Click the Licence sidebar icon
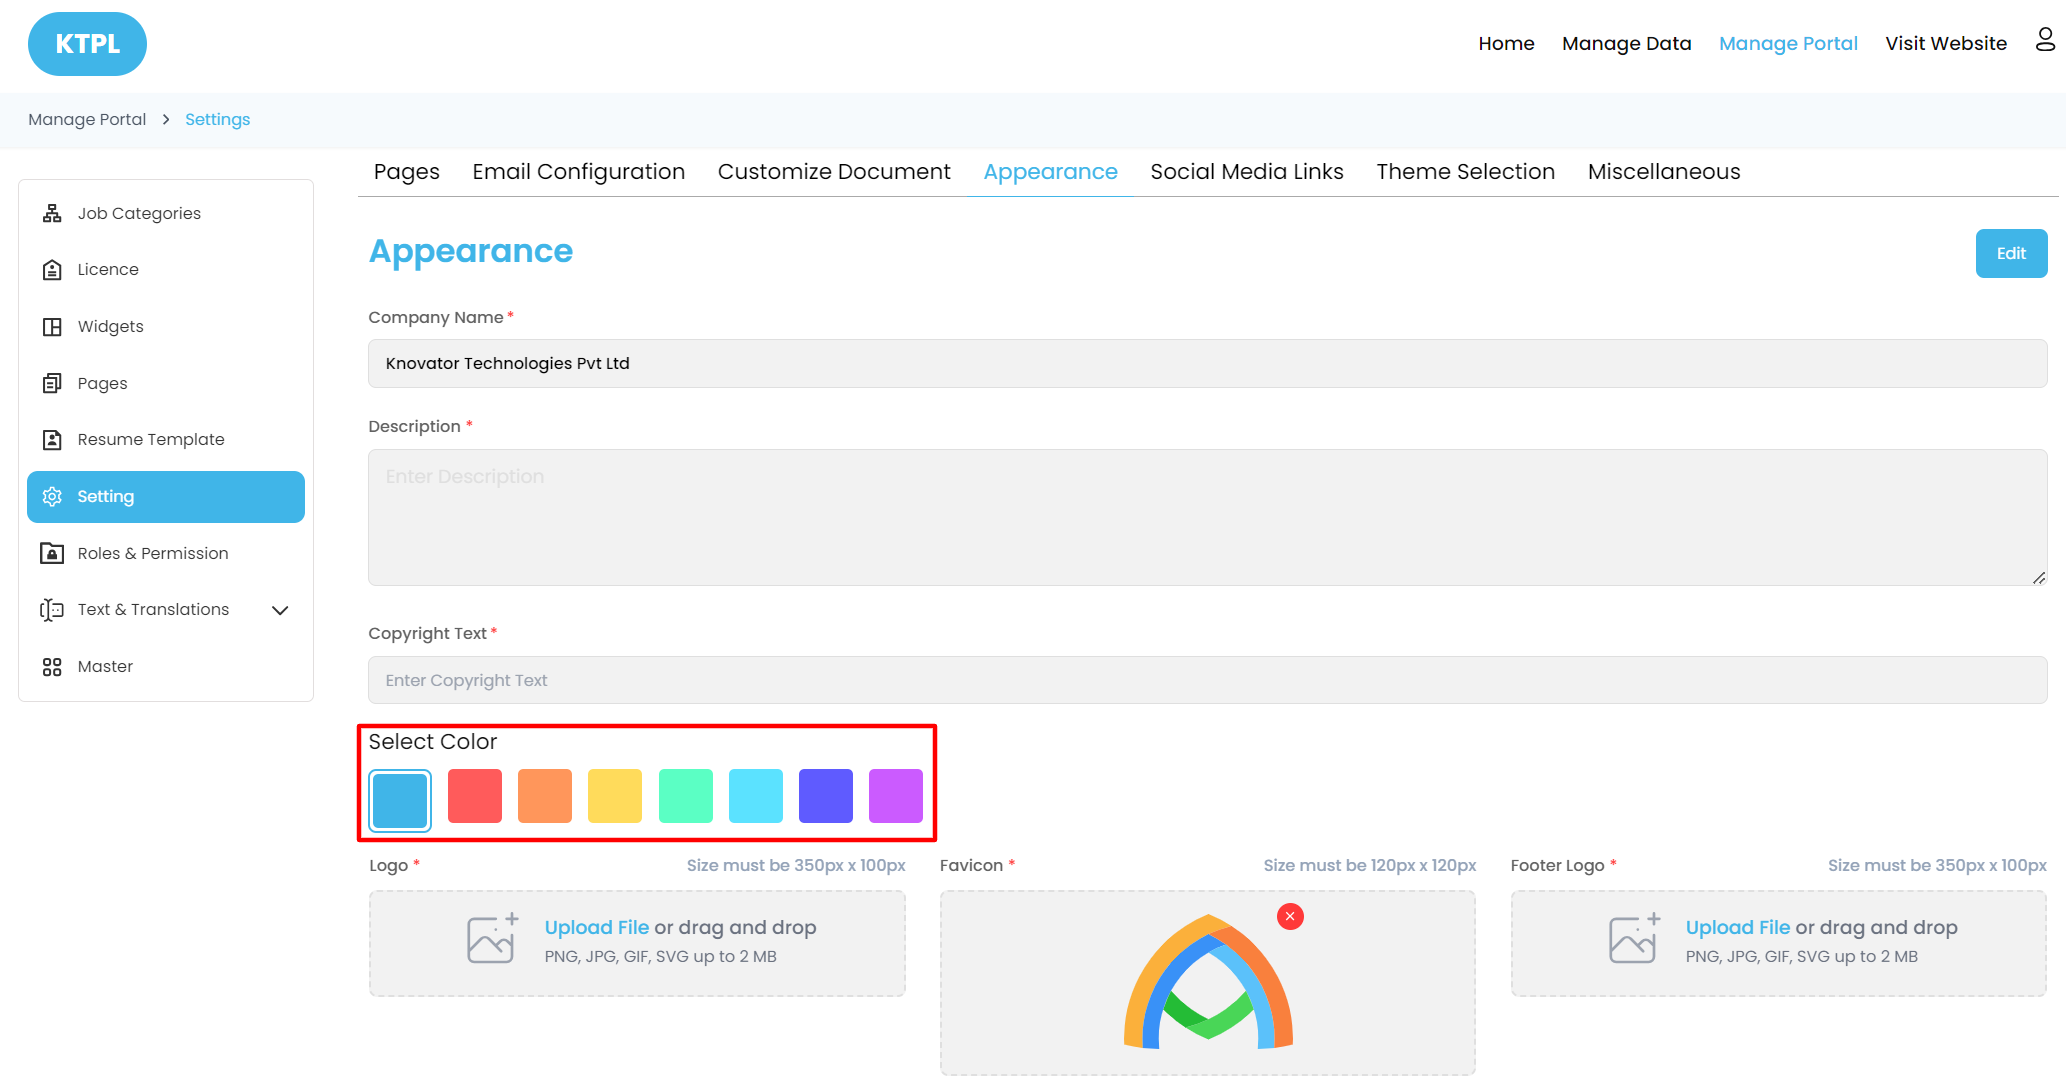Viewport: 2066px width, 1088px height. pos(52,270)
